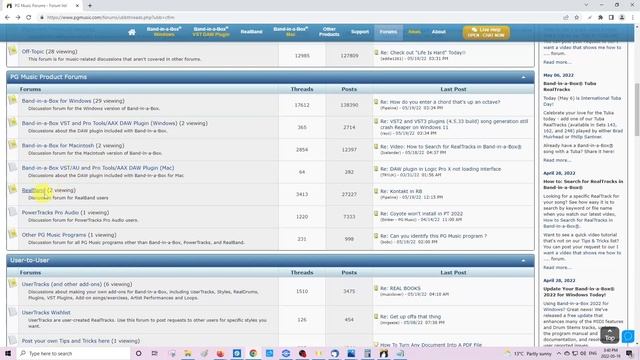Click post icon next to 'Re: Kontakt in RB'
This screenshot has width=640, height=360.
click(x=376, y=191)
